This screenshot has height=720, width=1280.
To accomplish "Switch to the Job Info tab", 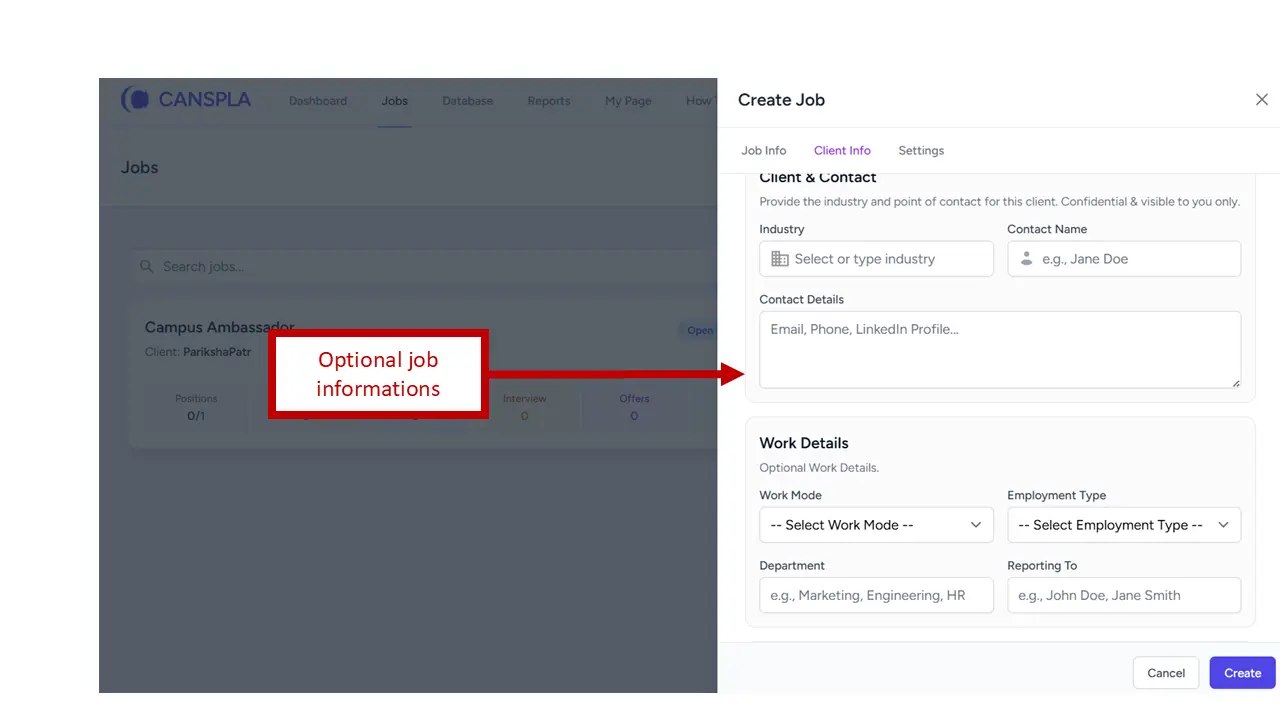I will (x=764, y=151).
